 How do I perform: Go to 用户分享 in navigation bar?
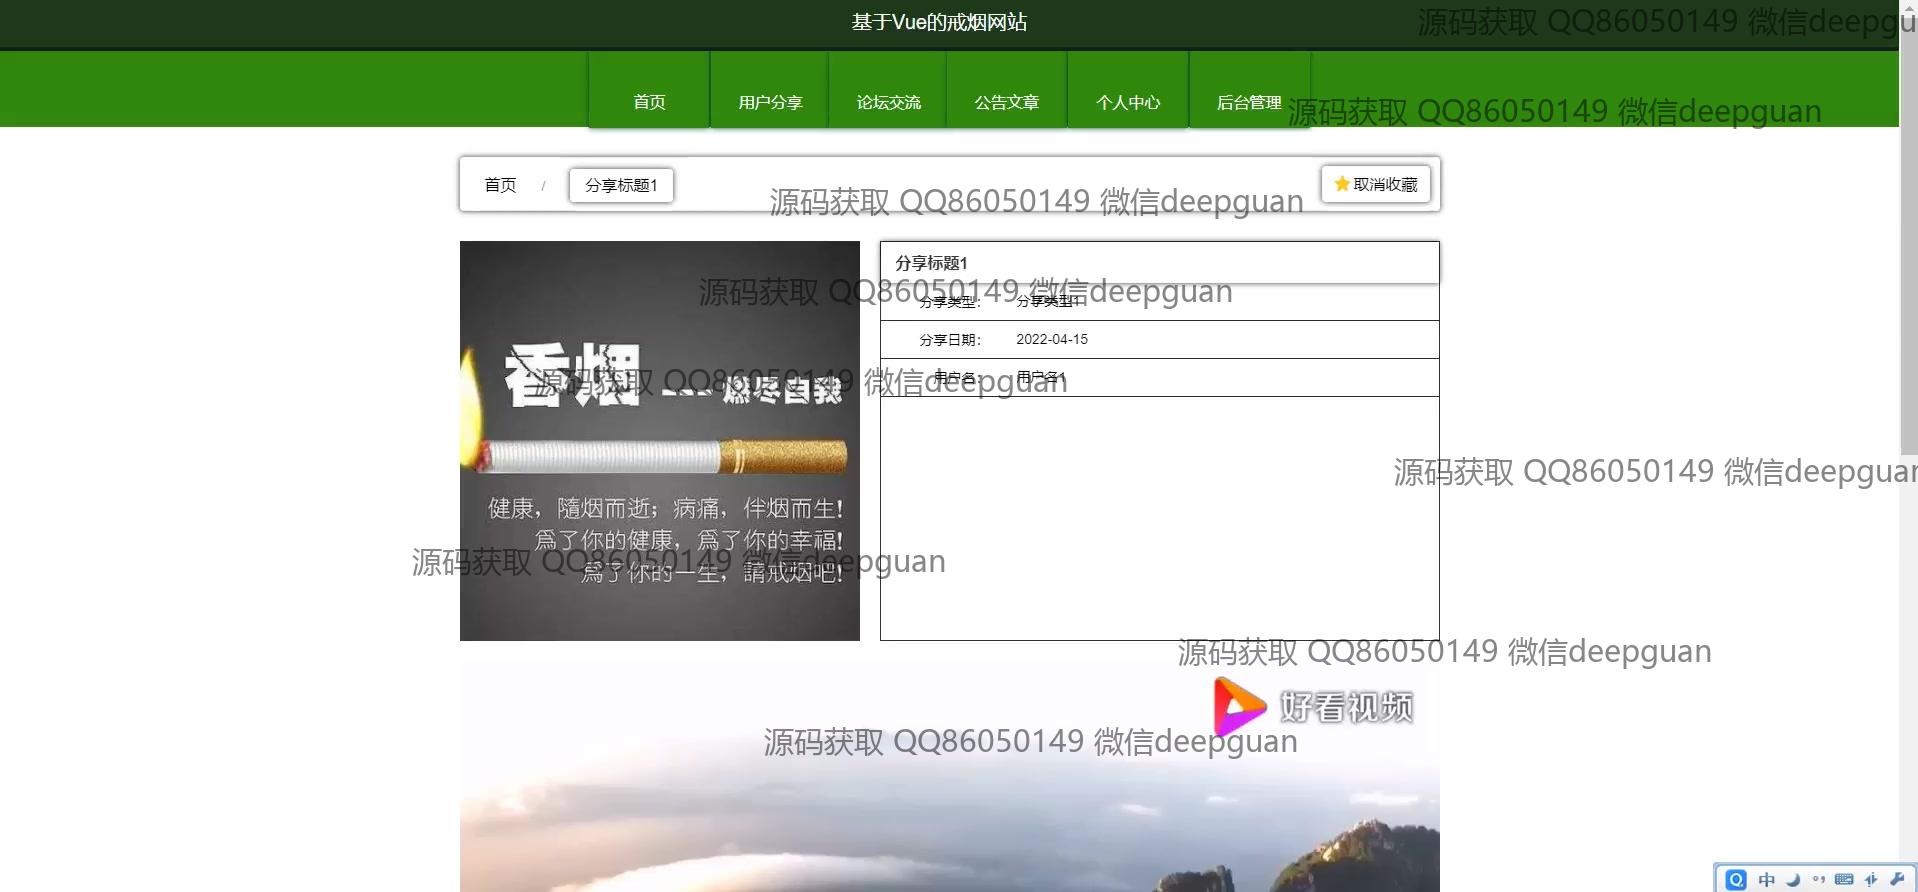coord(770,102)
